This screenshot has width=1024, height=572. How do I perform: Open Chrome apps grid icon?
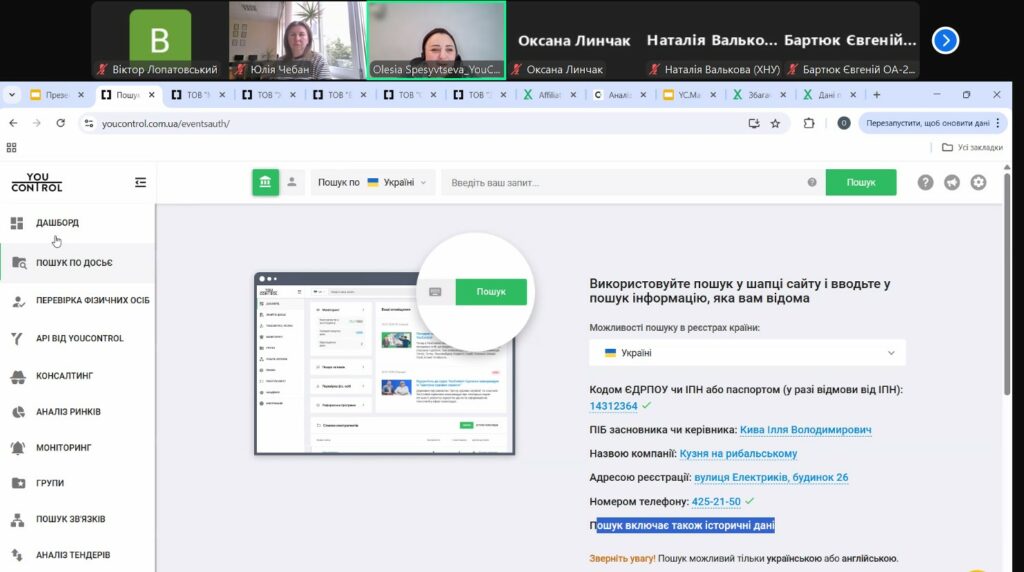tap(11, 148)
